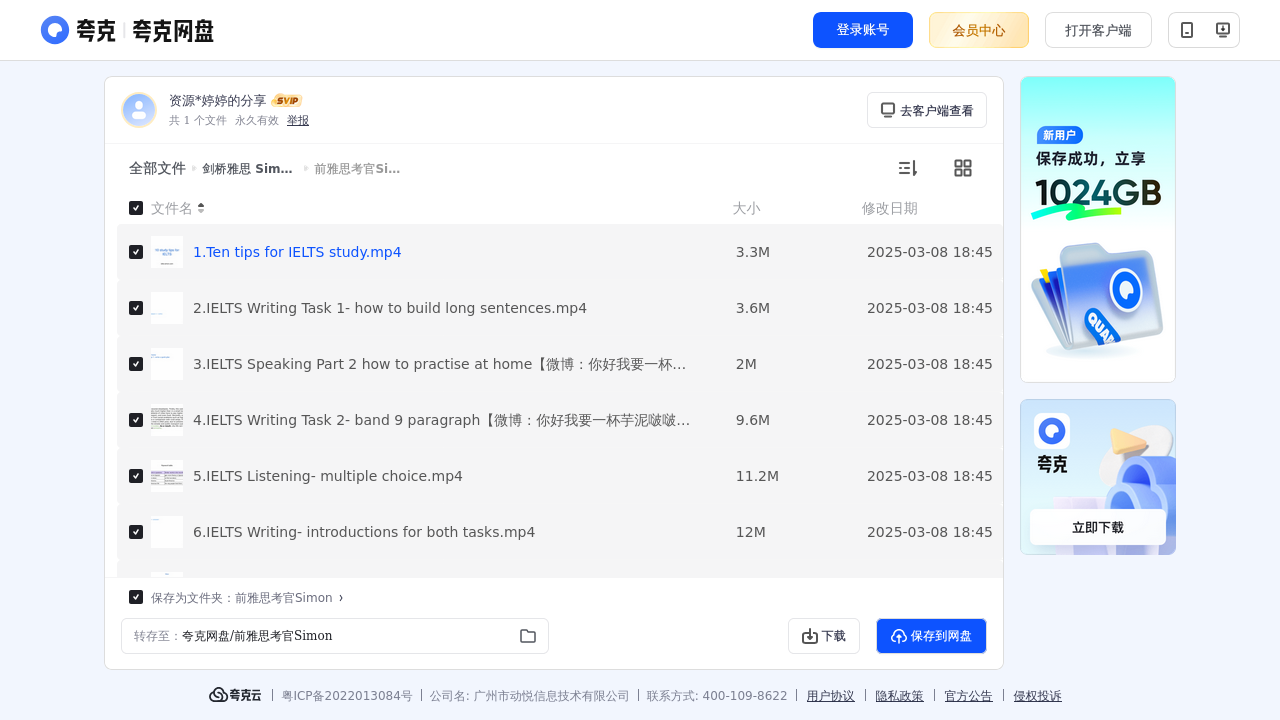
Task: Sort by 文件名 column header
Action: (172, 208)
